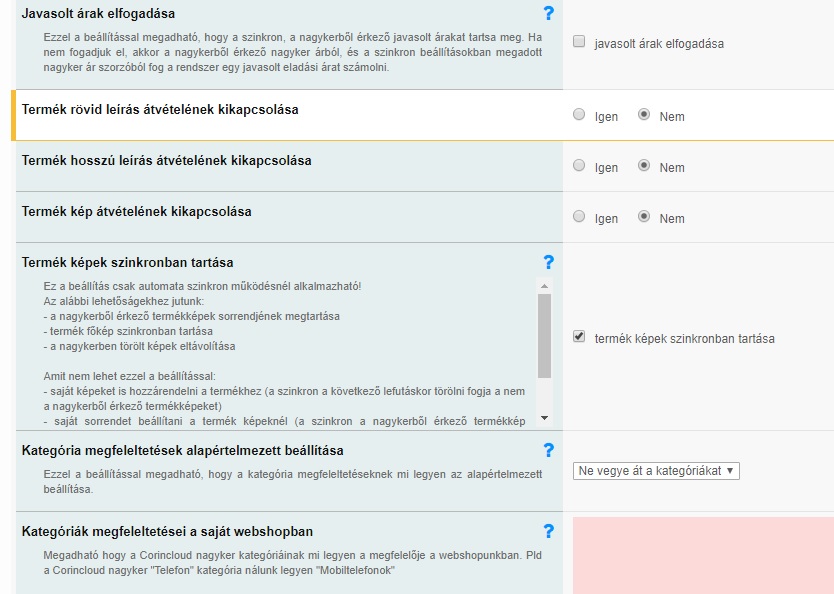This screenshot has width=834, height=594.
Task: Click help icon for Termék képek szinkronban tartása
Action: [548, 262]
